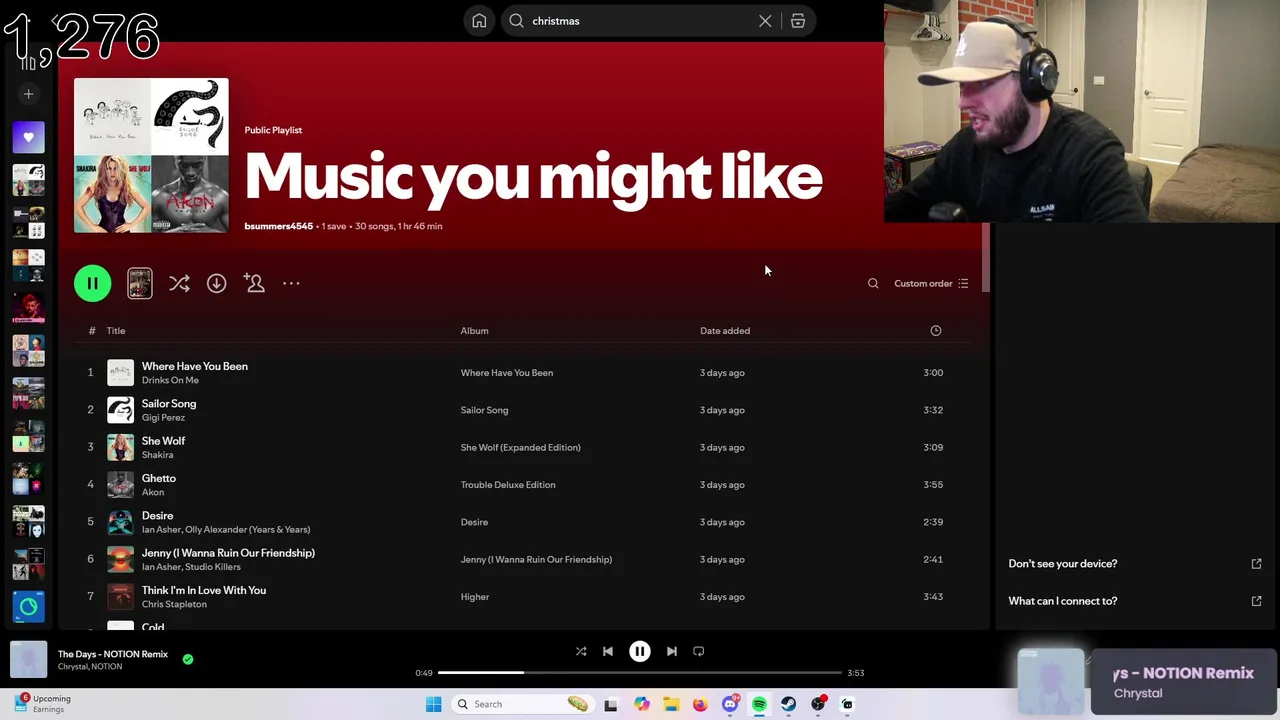Toggle the green saved checkmark for The Days
This screenshot has height=720, width=1280.
188,659
